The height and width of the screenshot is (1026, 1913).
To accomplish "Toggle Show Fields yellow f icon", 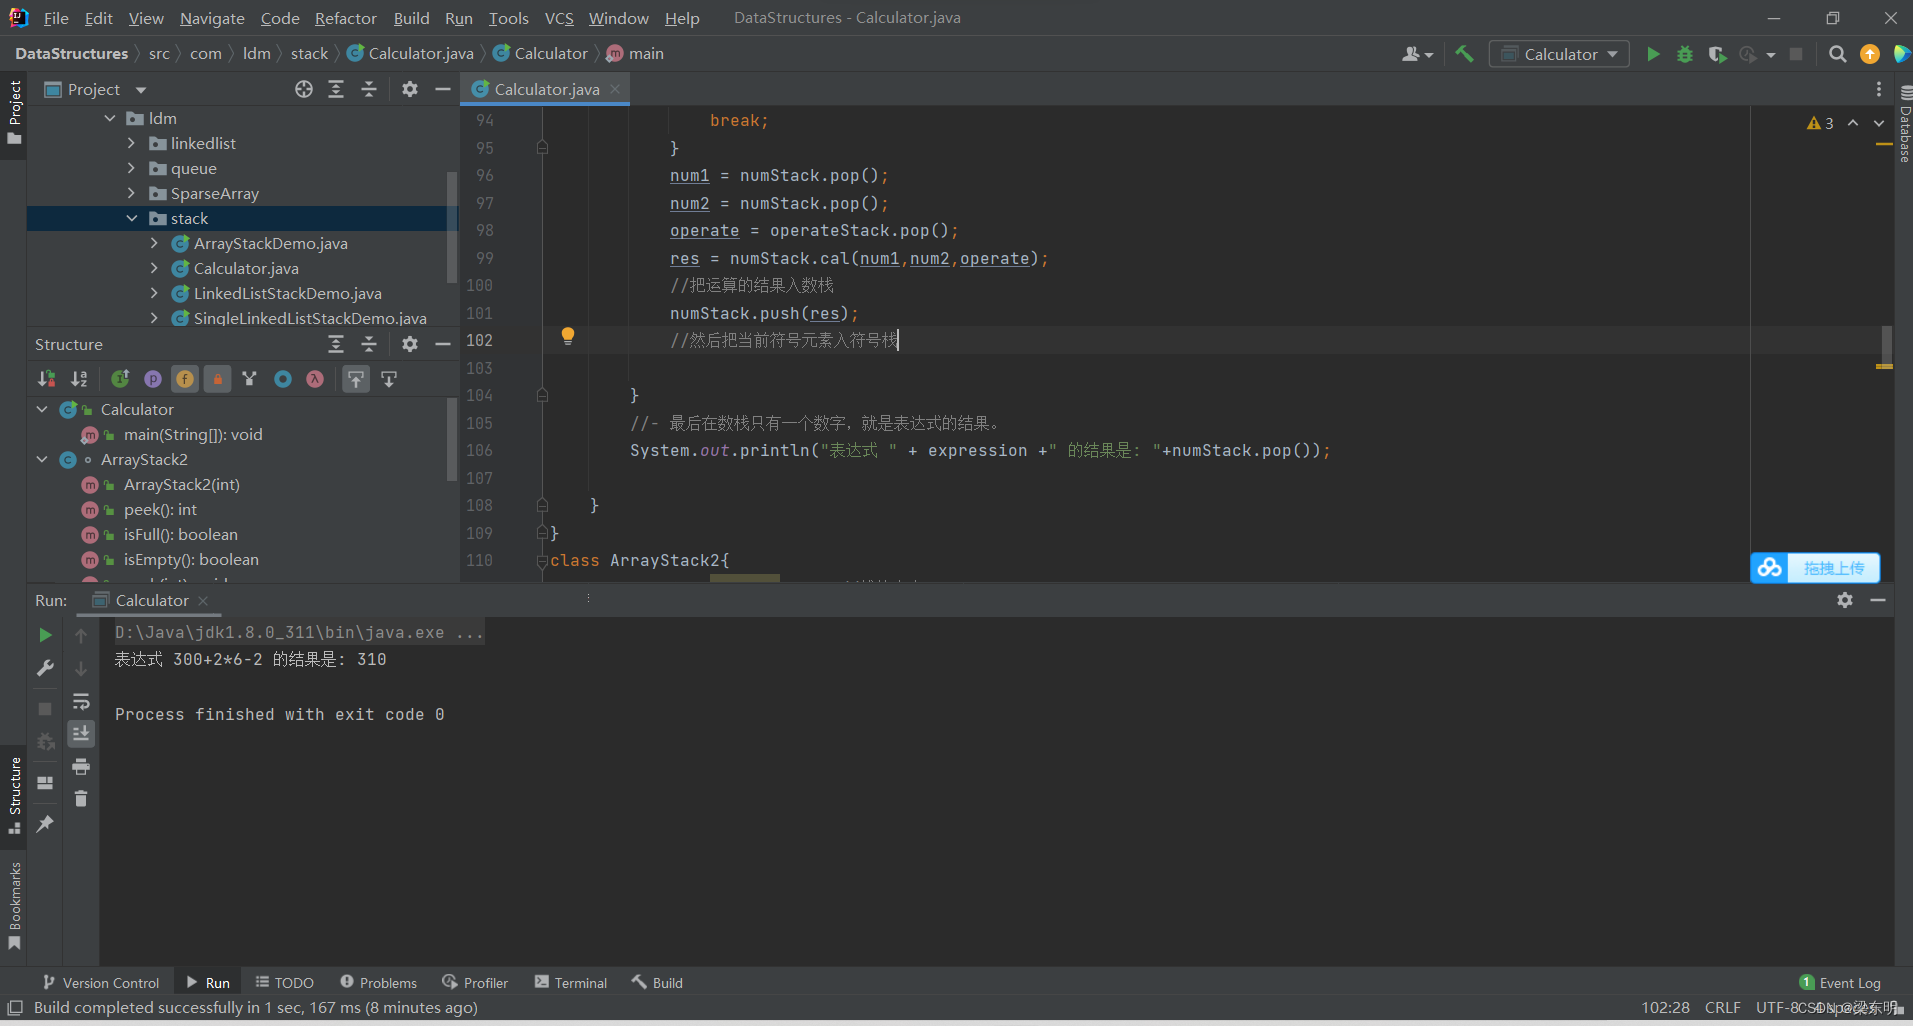I will [185, 379].
